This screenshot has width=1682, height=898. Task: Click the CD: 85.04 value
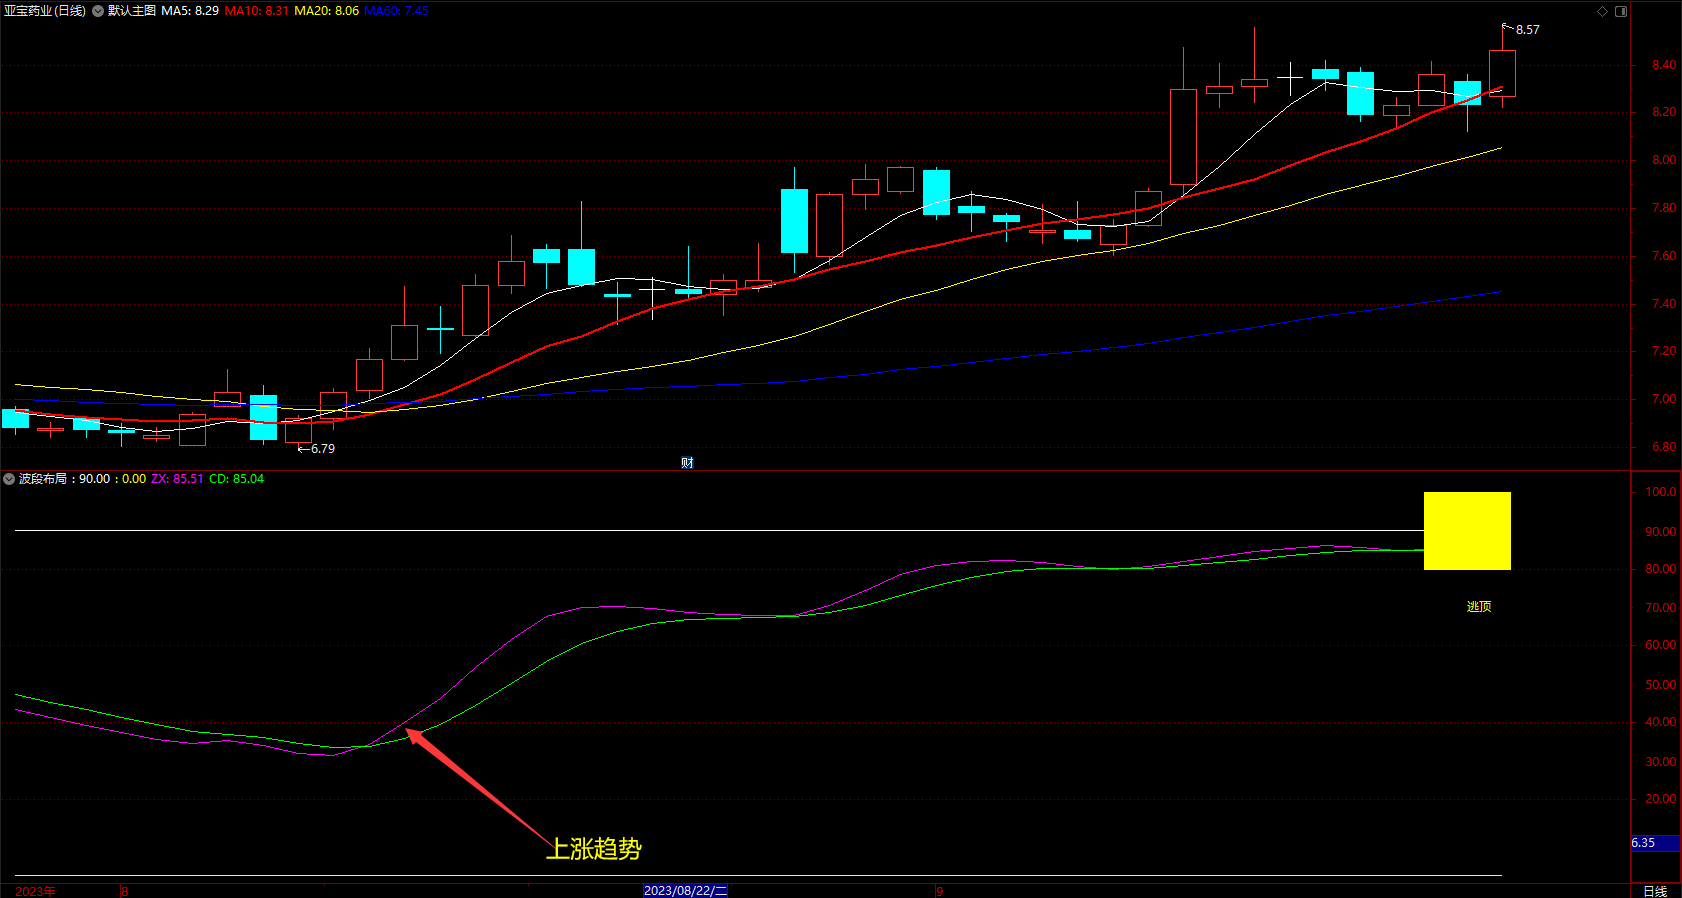[x=236, y=479]
